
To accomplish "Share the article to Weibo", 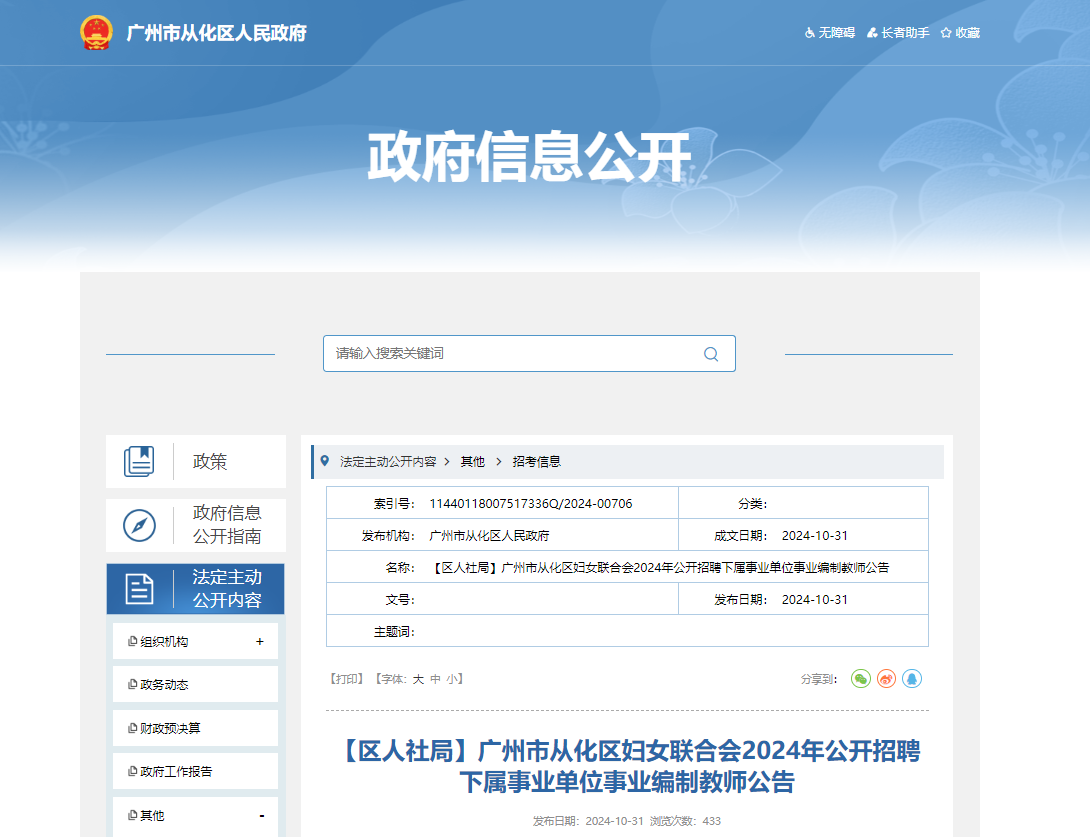I will pos(886,679).
